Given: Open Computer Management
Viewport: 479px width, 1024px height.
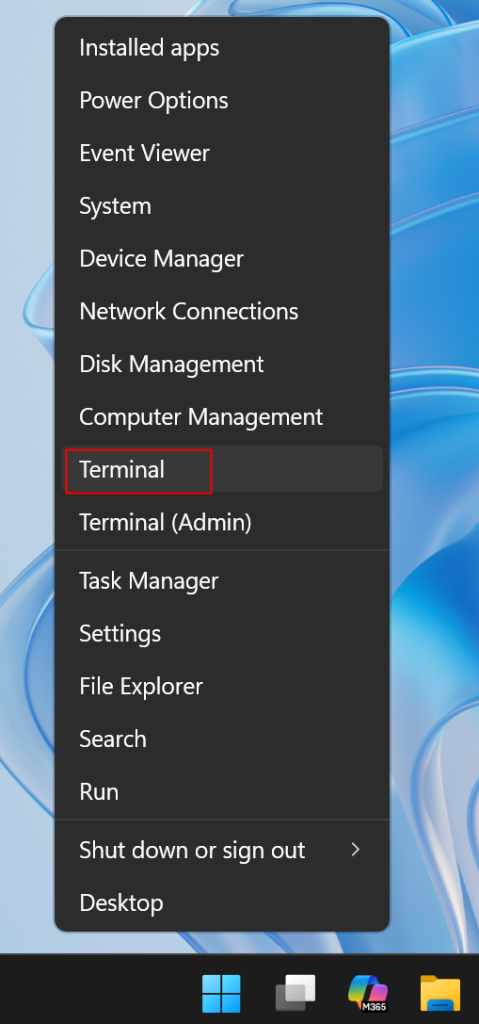Looking at the screenshot, I should [x=222, y=417].
